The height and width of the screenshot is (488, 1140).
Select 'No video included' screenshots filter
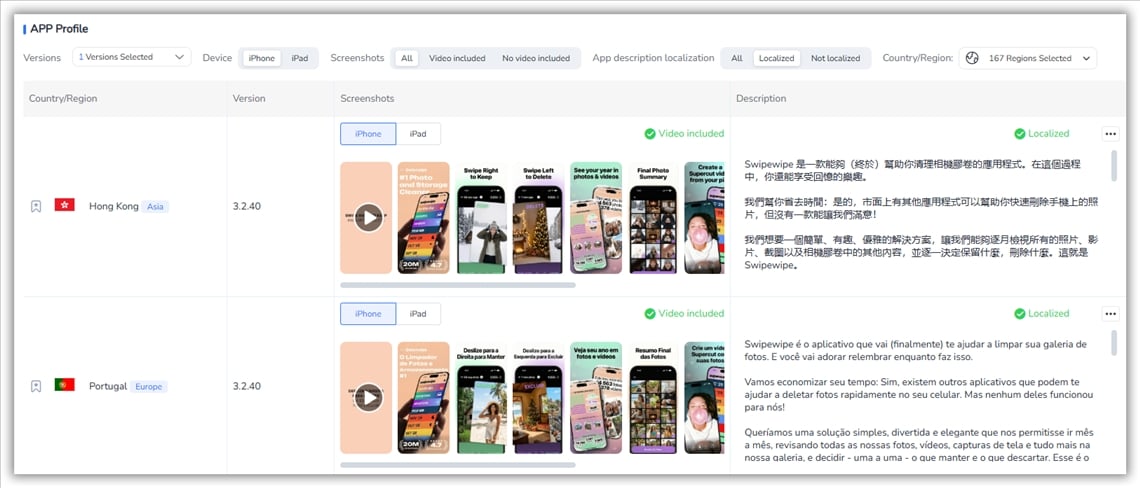pyautogui.click(x=536, y=58)
